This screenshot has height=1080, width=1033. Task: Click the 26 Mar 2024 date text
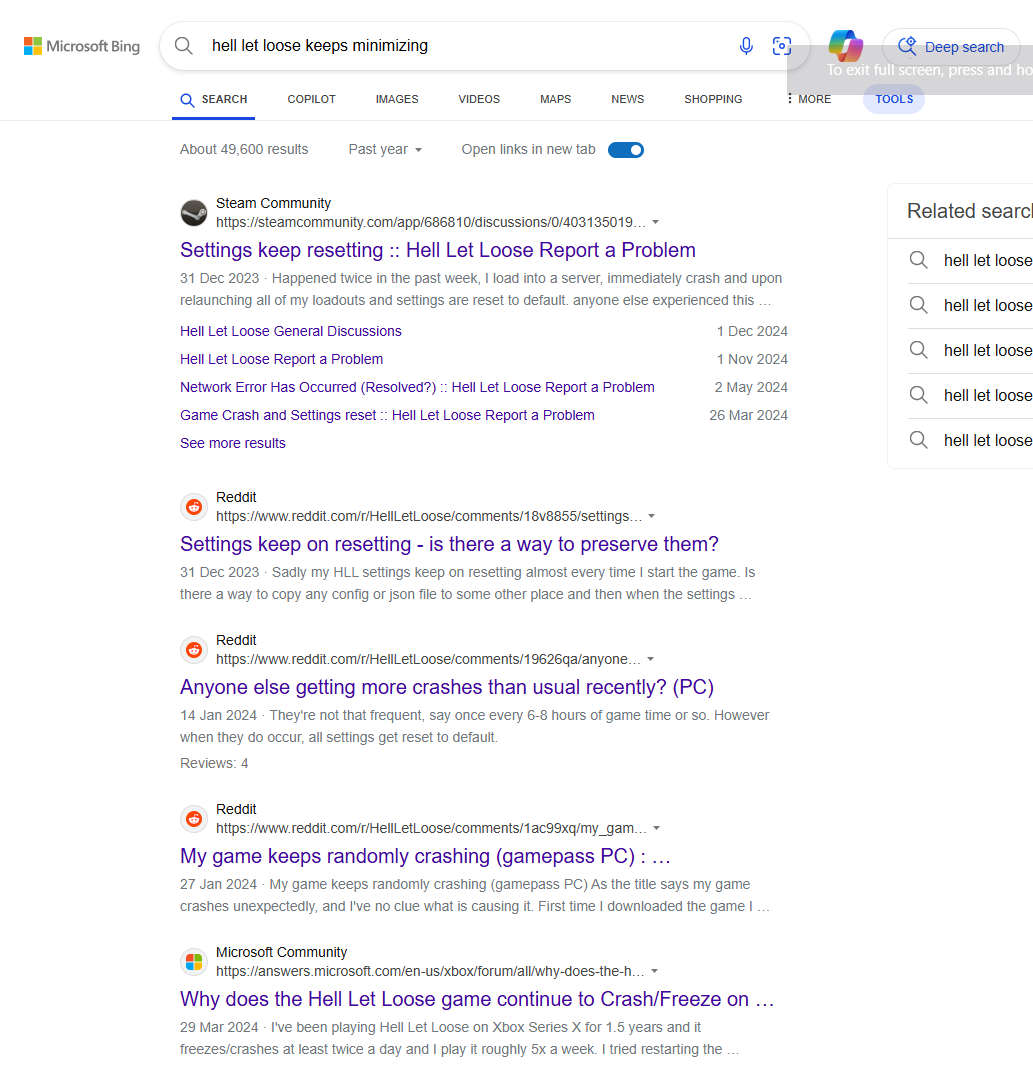[x=749, y=415]
